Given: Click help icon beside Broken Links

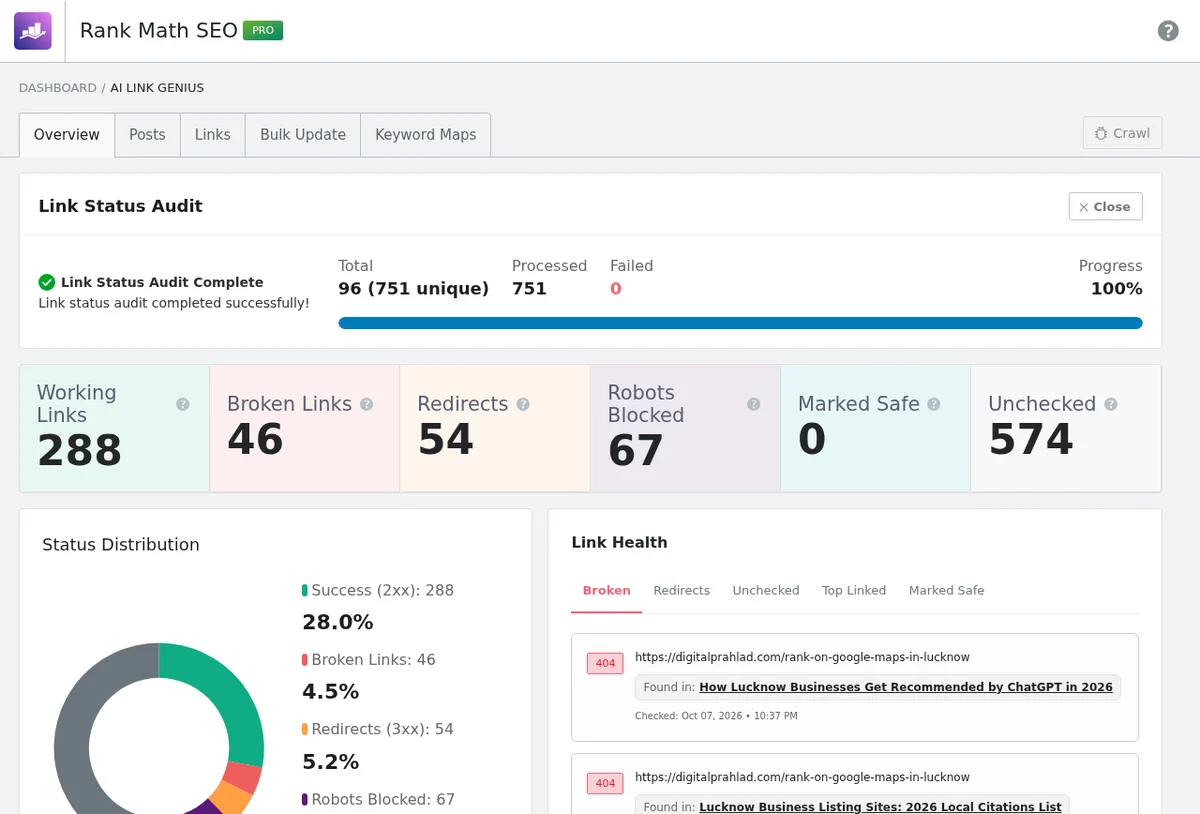Looking at the screenshot, I should pyautogui.click(x=367, y=404).
